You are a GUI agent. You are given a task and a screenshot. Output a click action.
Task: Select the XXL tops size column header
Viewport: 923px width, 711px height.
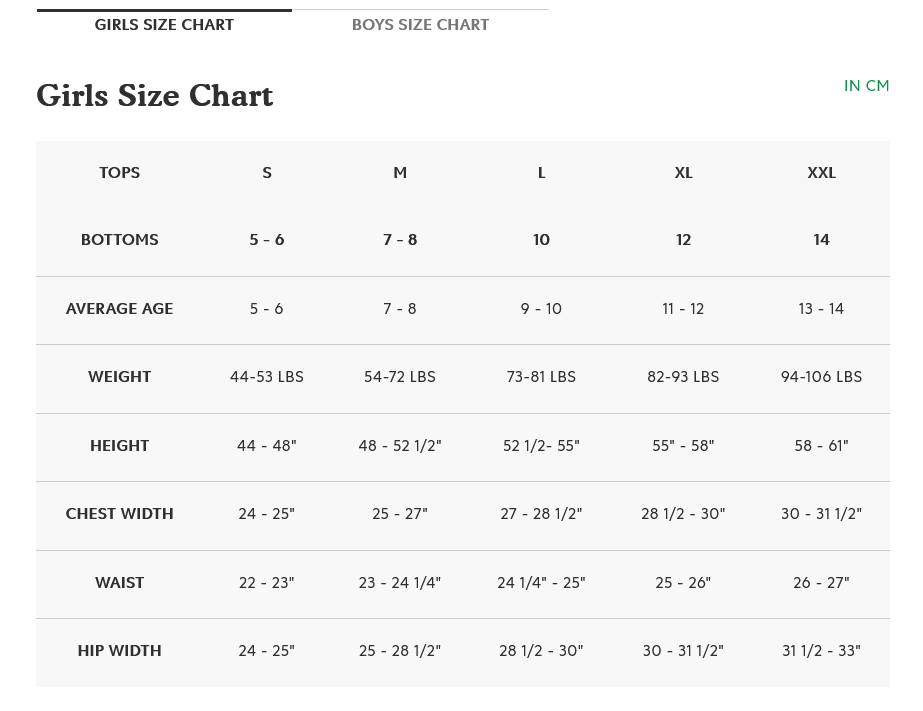(x=821, y=173)
